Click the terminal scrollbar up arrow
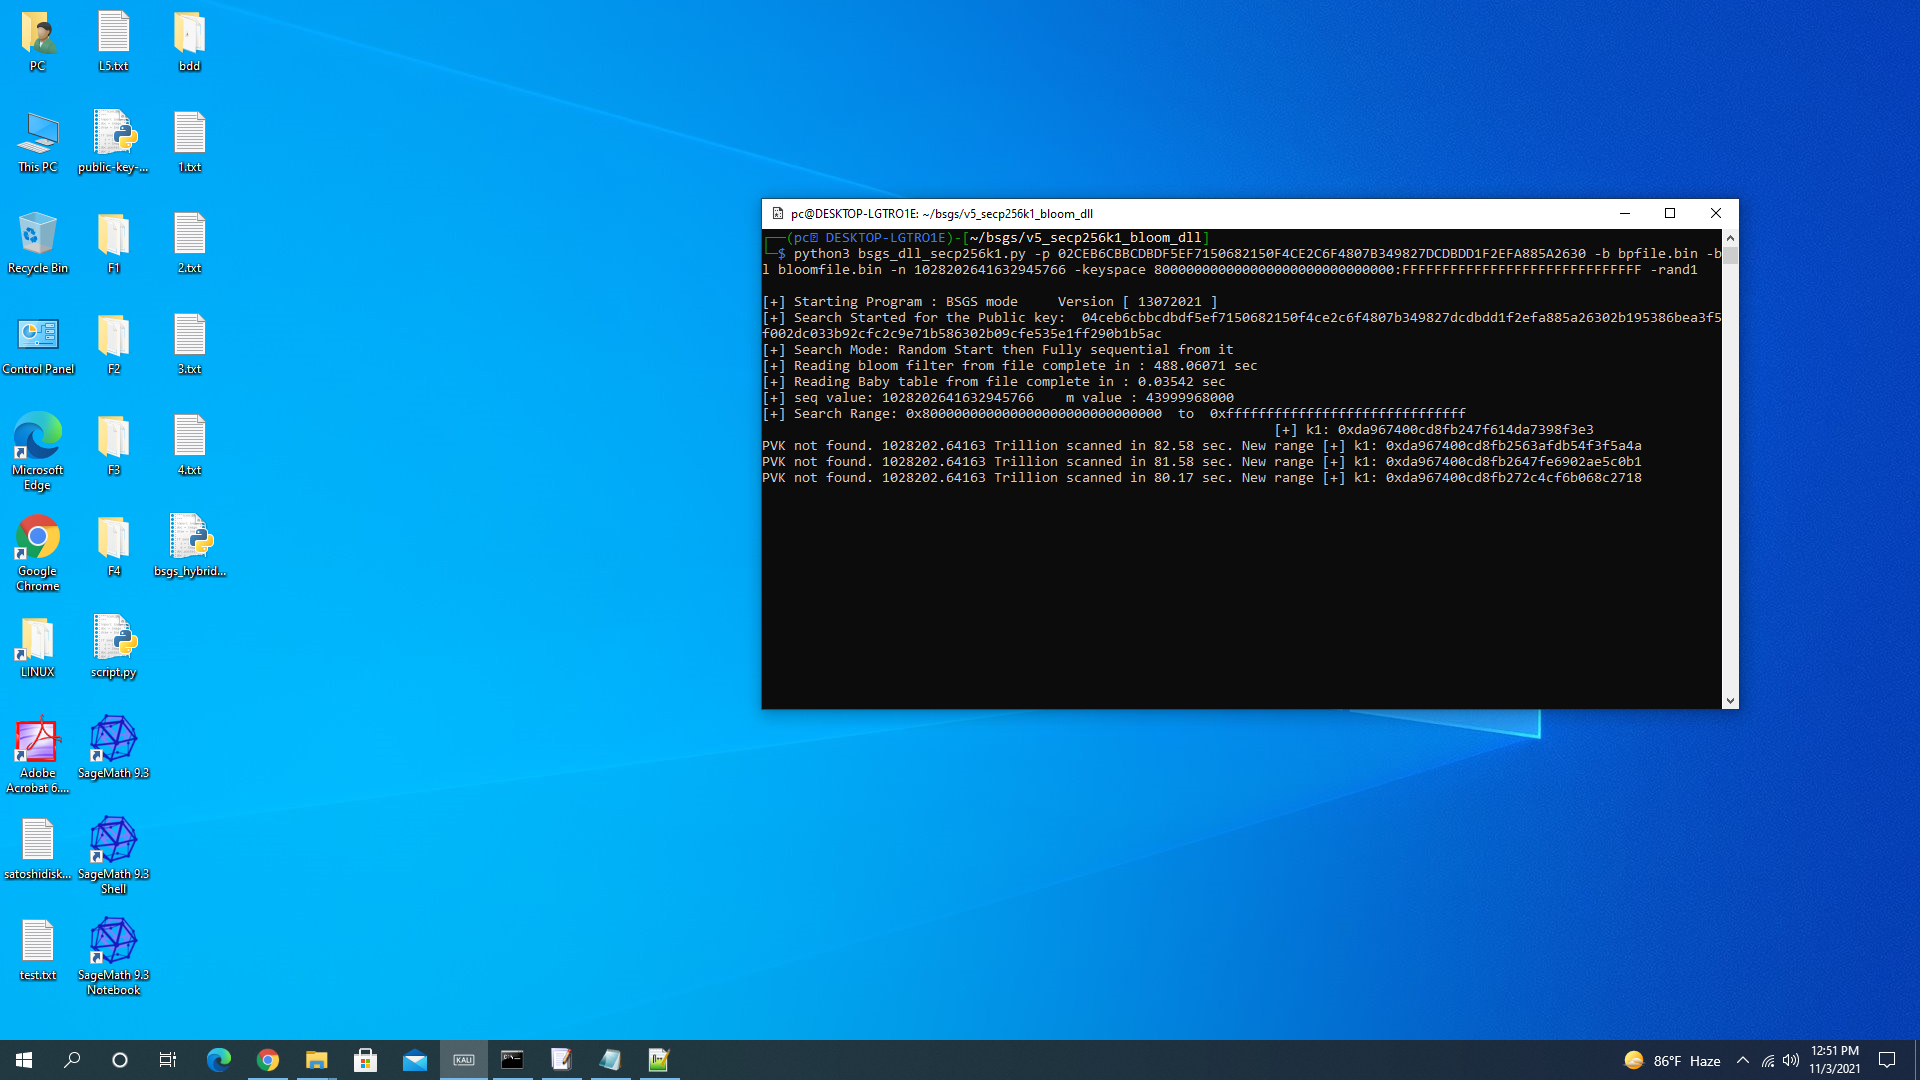The image size is (1920, 1080). [1730, 238]
